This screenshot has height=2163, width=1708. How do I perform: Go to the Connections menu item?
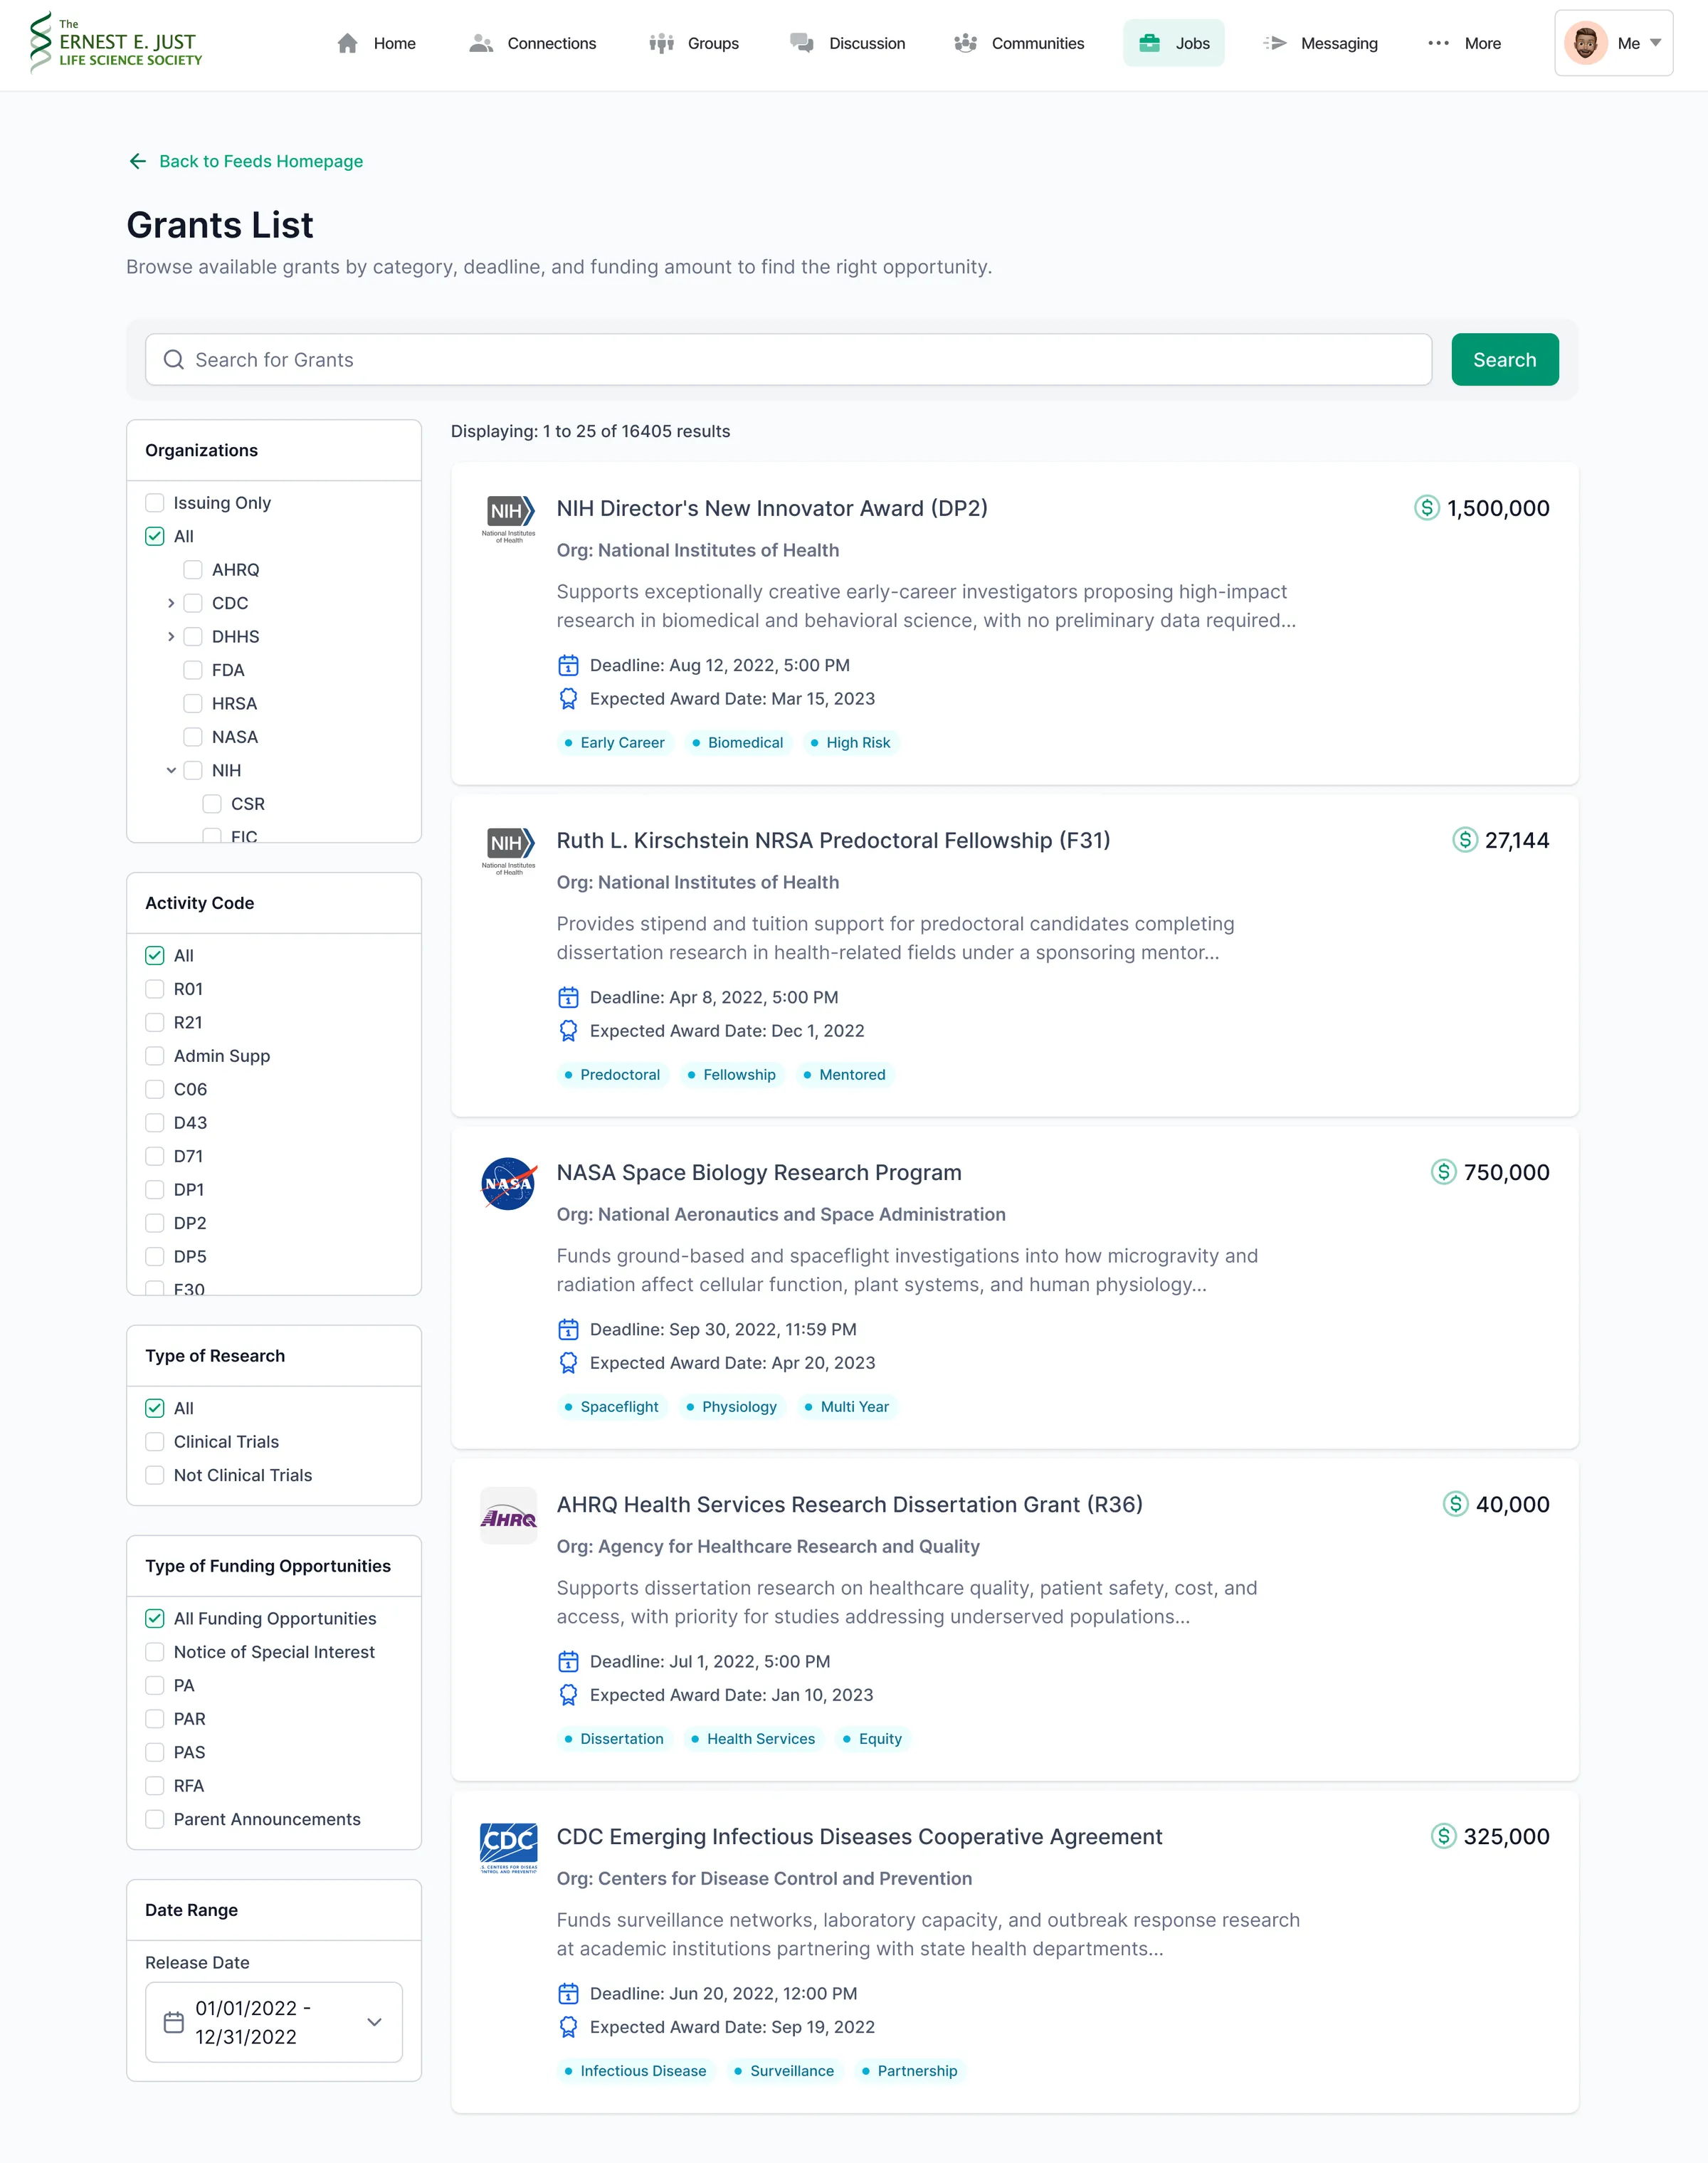tap(533, 43)
